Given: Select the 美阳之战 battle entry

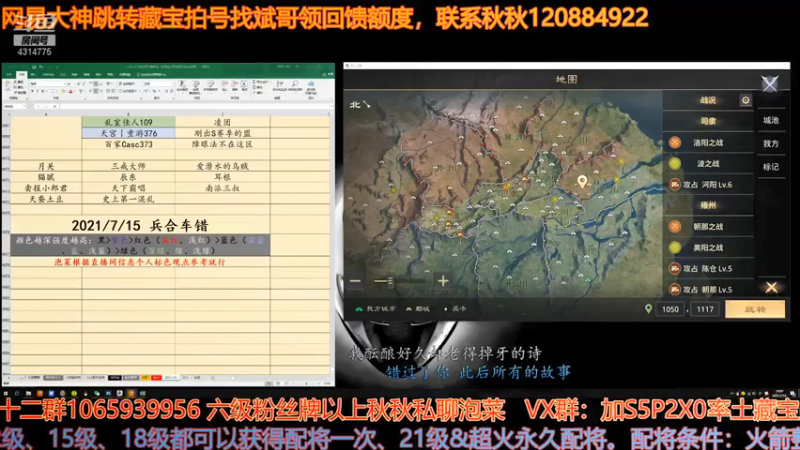Looking at the screenshot, I should [x=708, y=247].
